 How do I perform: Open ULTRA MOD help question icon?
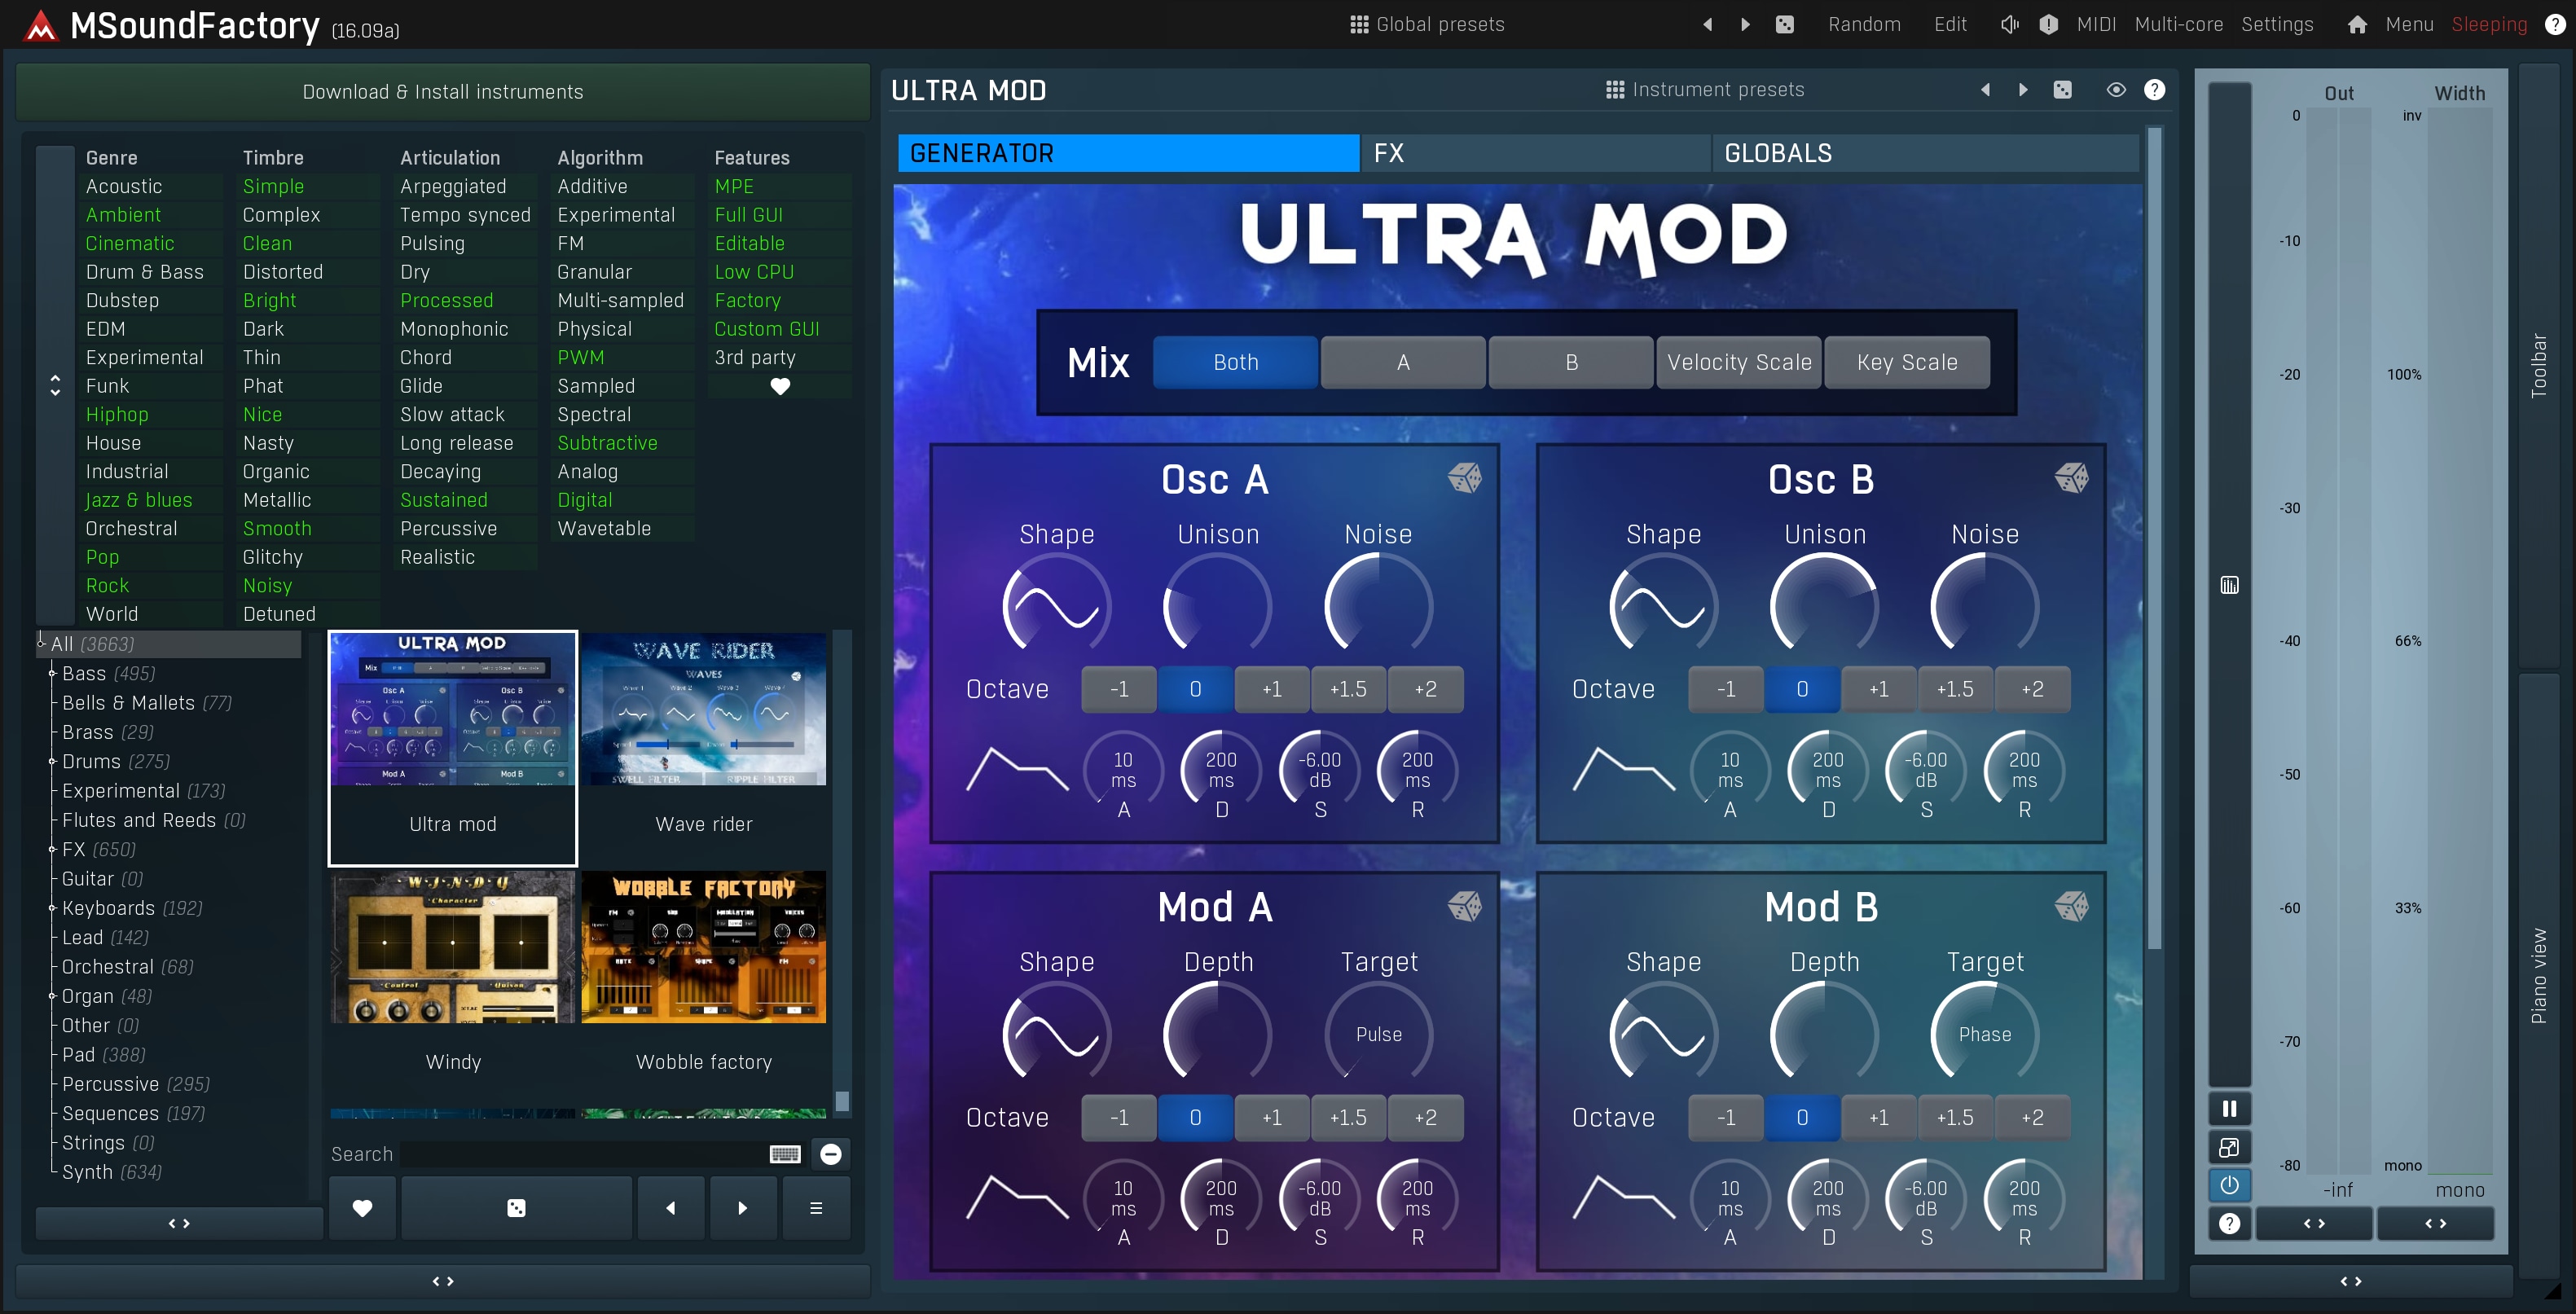(x=2154, y=90)
